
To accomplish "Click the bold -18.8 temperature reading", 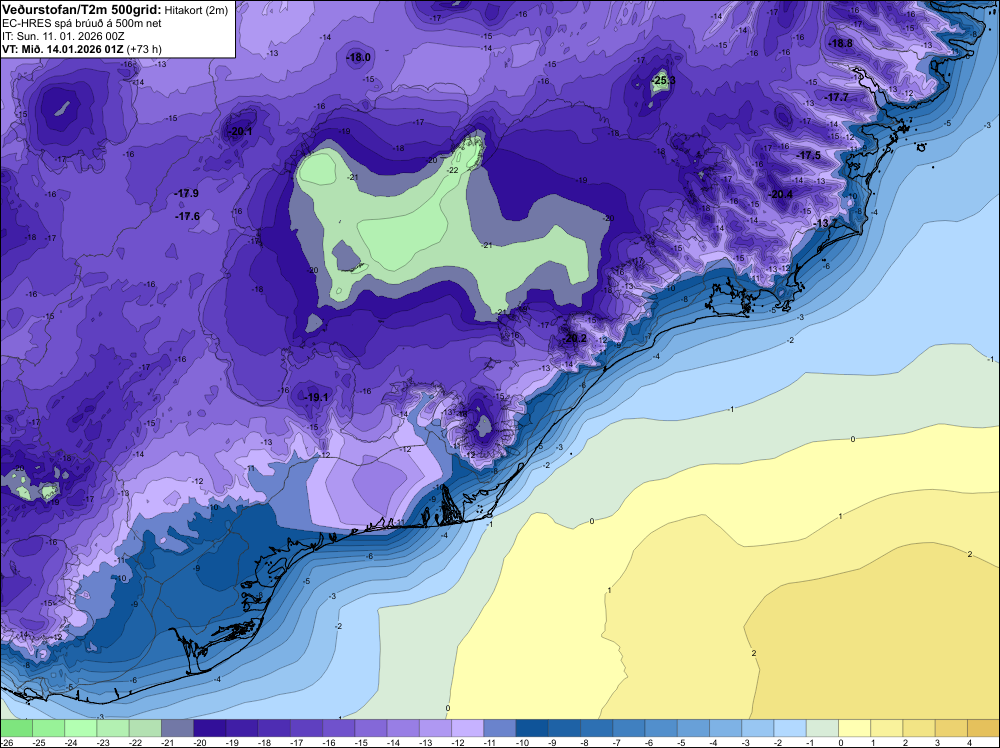I will 840,43.
